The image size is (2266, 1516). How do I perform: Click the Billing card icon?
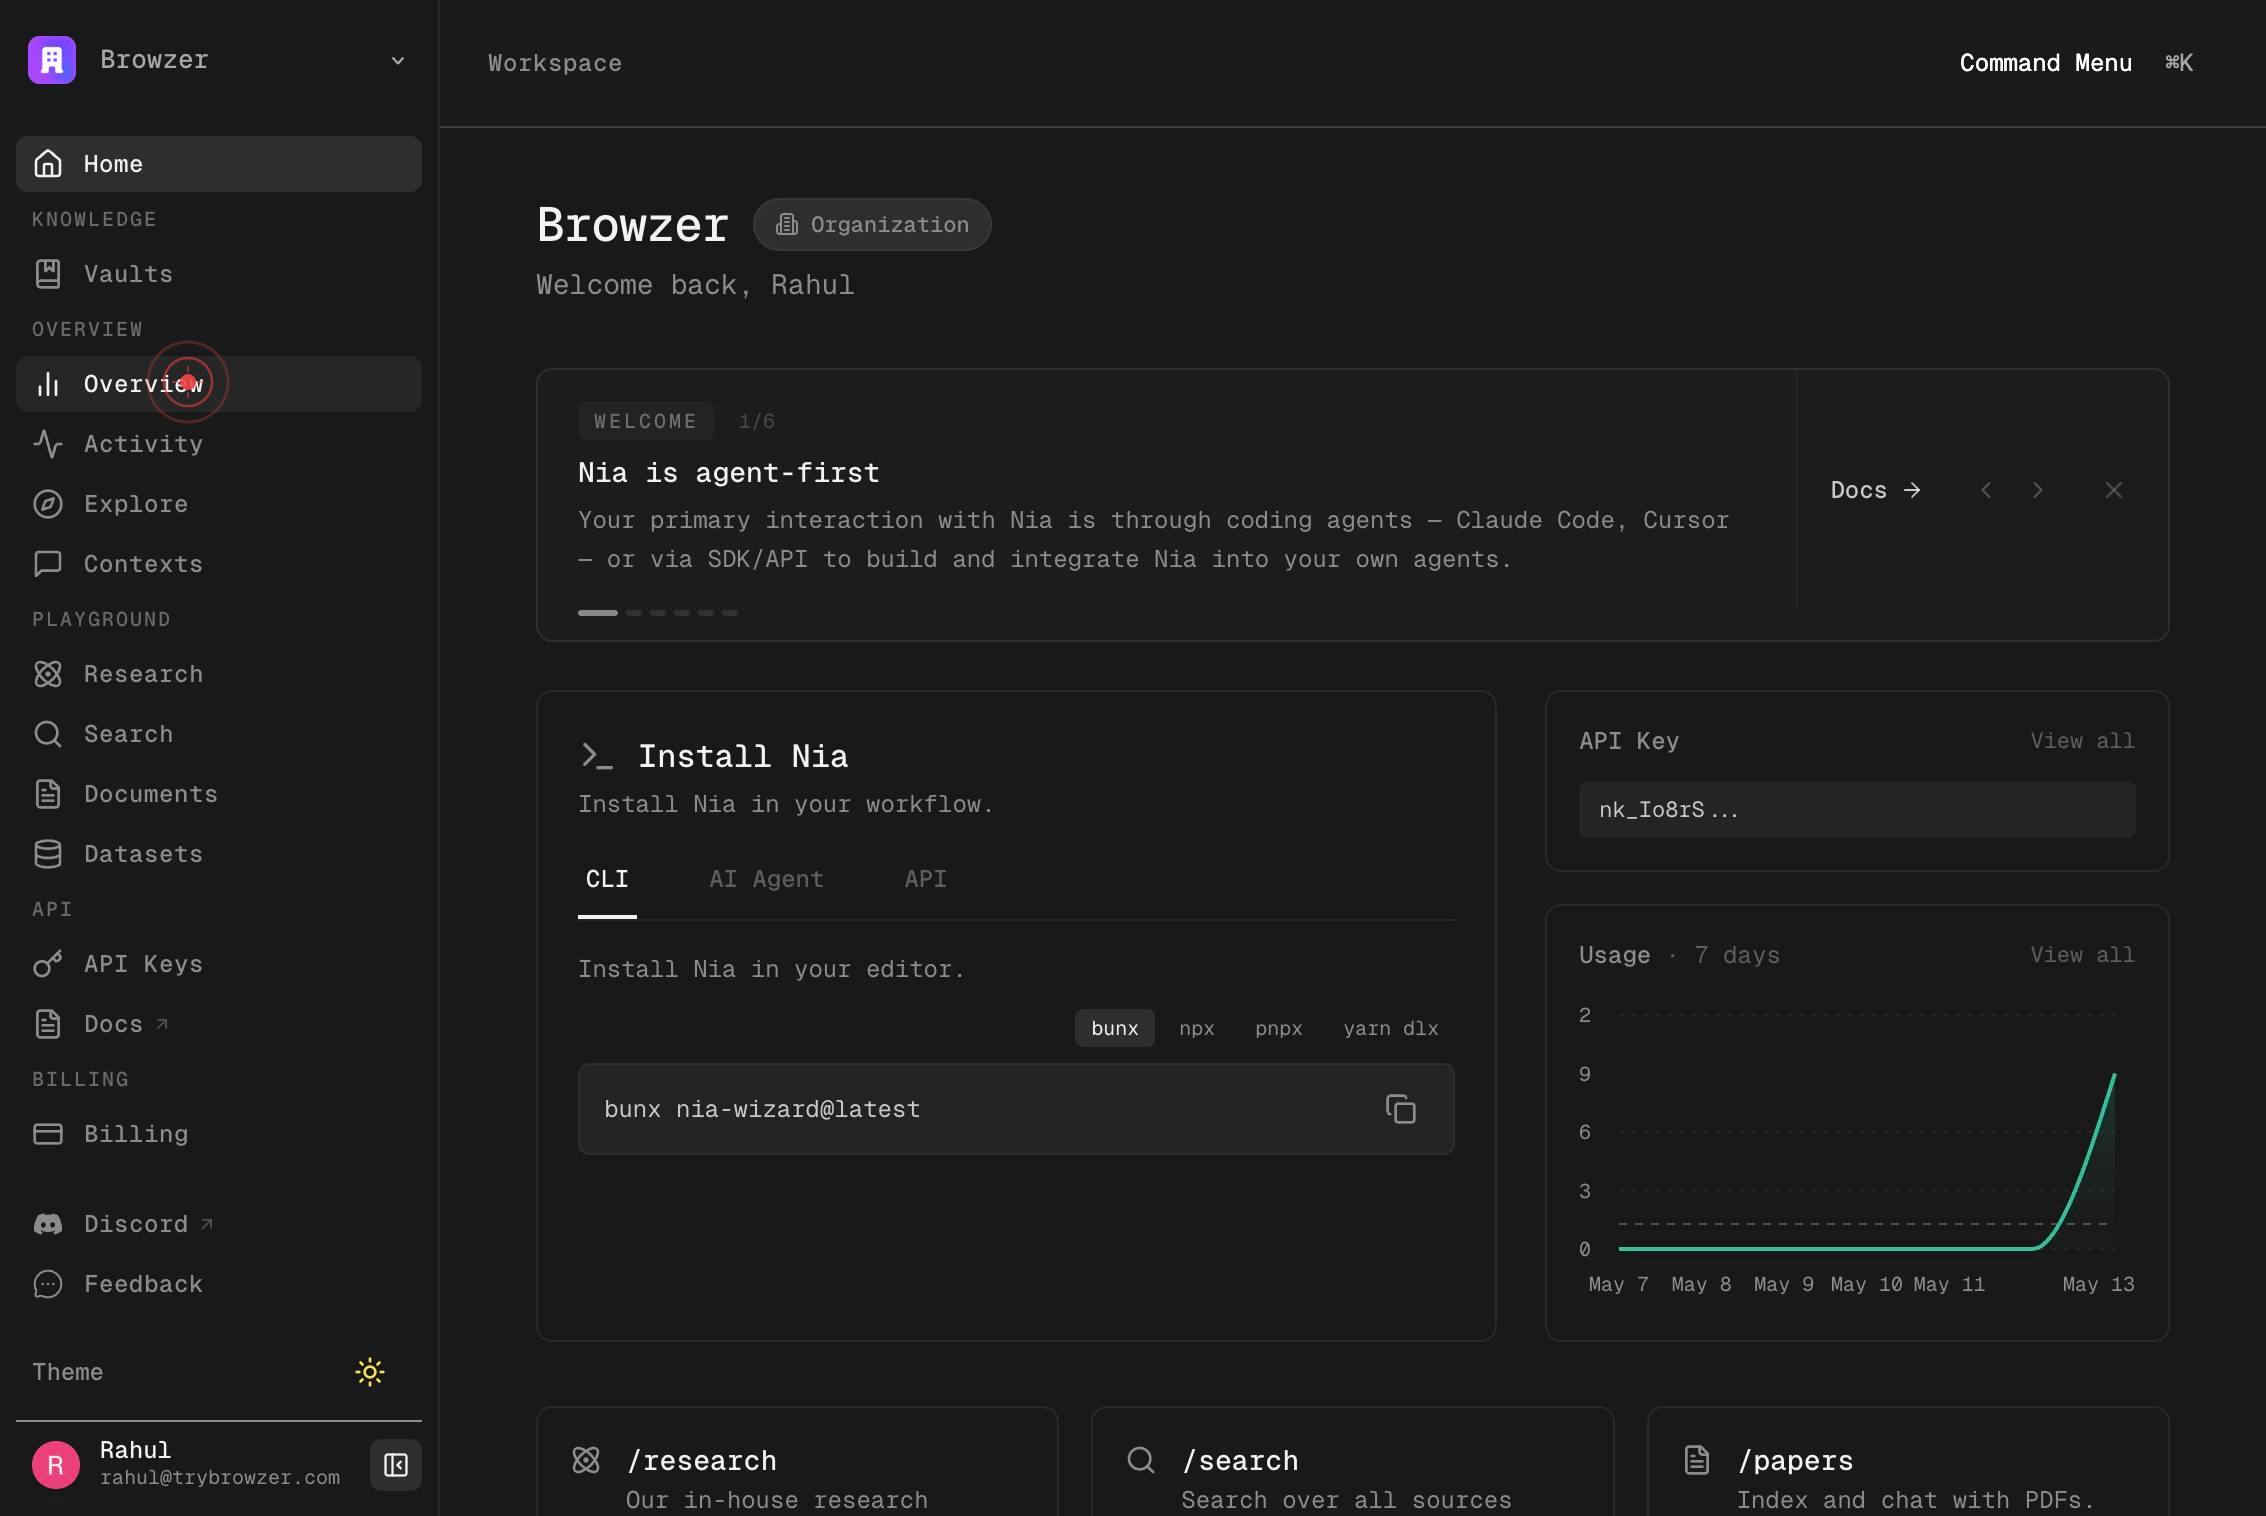[48, 1134]
